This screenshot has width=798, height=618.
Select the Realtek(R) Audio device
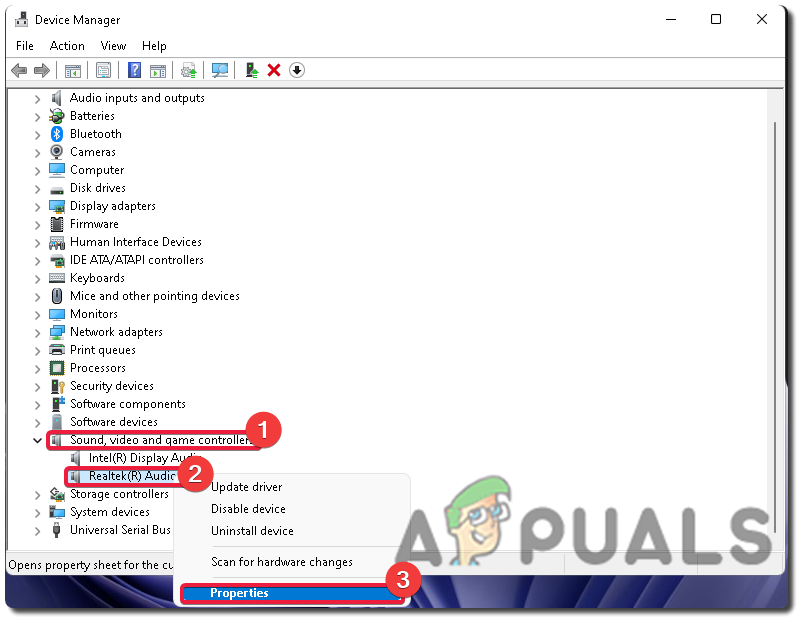(x=131, y=475)
